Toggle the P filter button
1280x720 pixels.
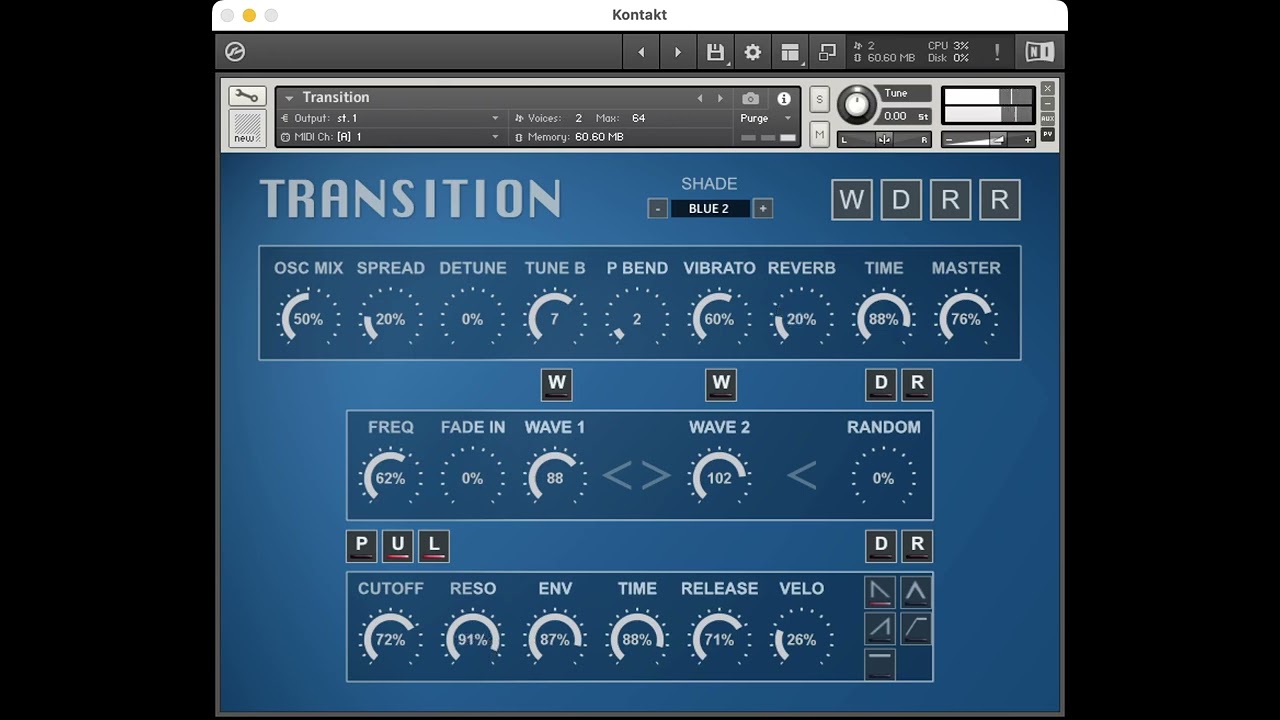(361, 546)
